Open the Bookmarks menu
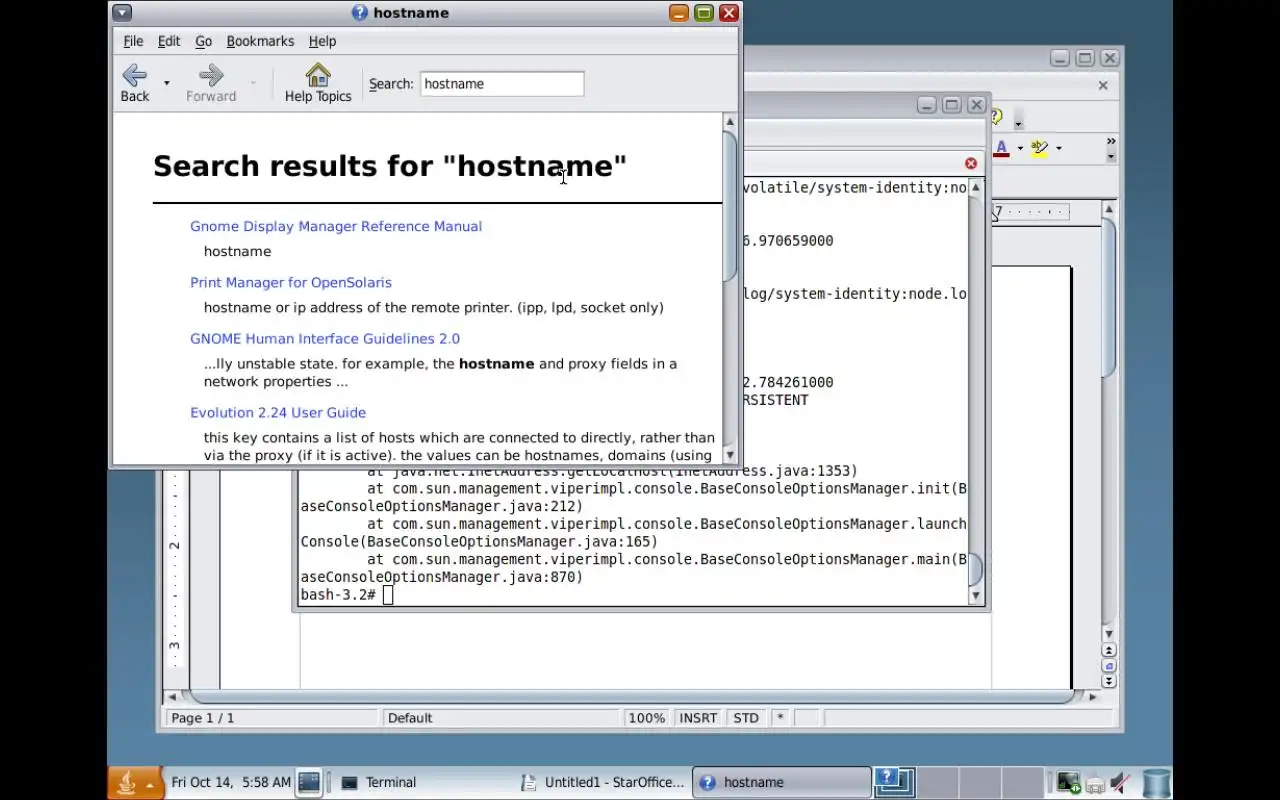The image size is (1280, 800). click(x=260, y=41)
